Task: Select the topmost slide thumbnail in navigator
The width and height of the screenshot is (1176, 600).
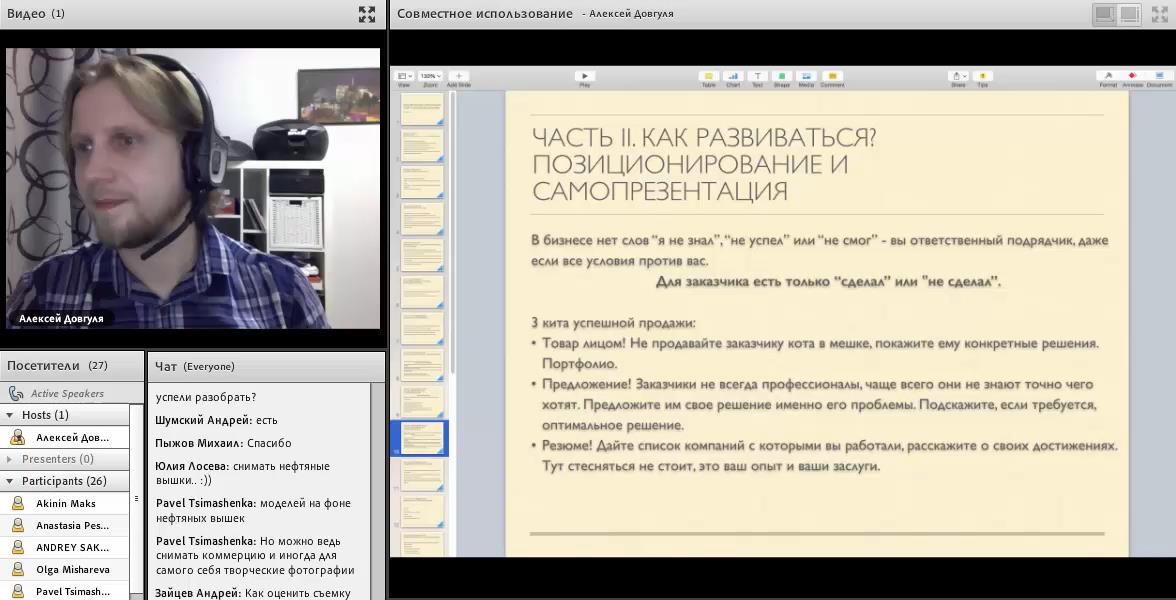Action: [x=422, y=109]
